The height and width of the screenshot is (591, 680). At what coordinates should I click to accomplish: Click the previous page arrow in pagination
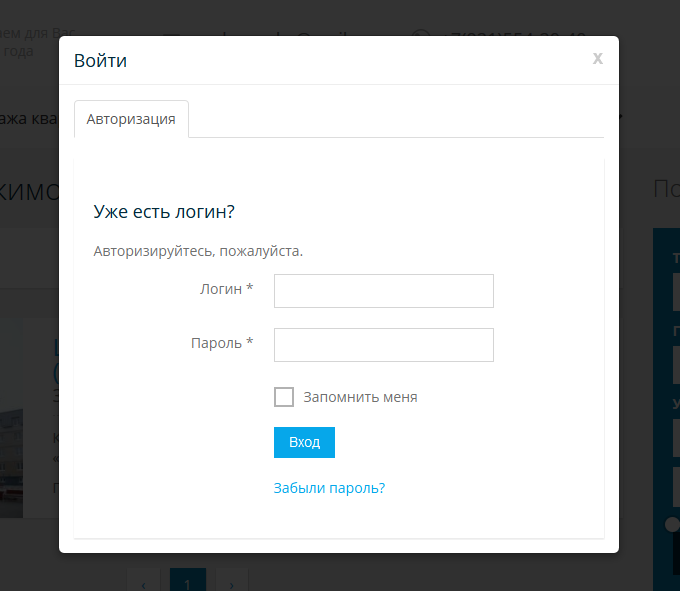[x=144, y=581]
